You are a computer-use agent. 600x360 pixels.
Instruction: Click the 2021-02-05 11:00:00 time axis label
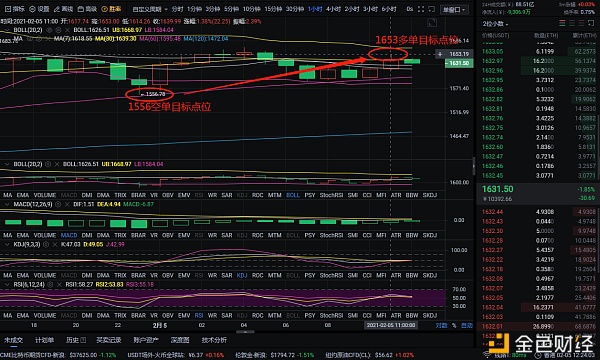click(x=390, y=325)
